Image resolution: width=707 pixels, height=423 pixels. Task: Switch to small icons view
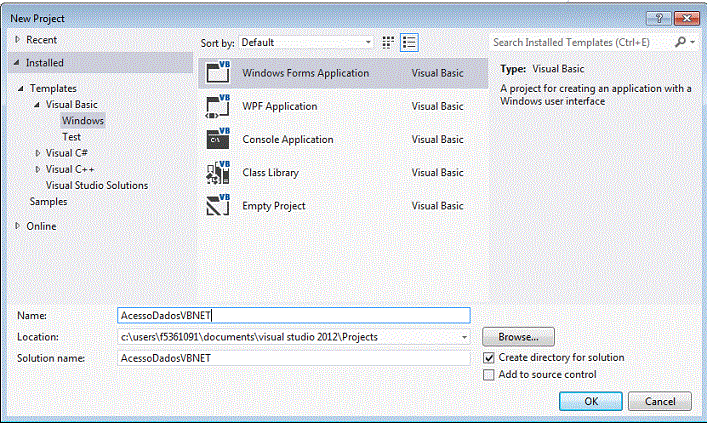click(388, 42)
